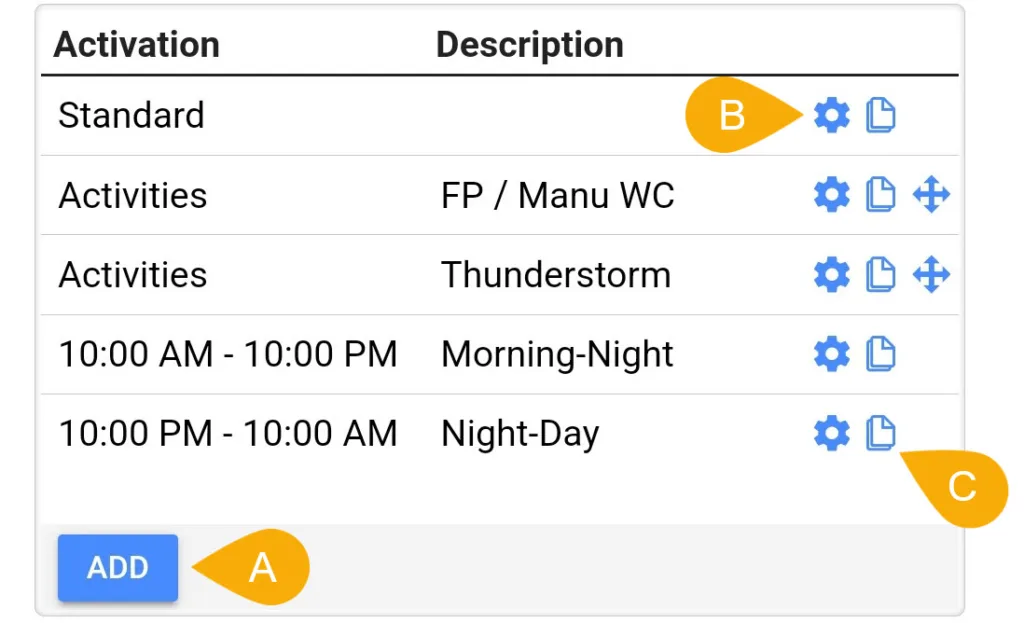Viewport: 1024px width, 623px height.
Task: Open settings gear for Standard row
Action: click(x=832, y=116)
